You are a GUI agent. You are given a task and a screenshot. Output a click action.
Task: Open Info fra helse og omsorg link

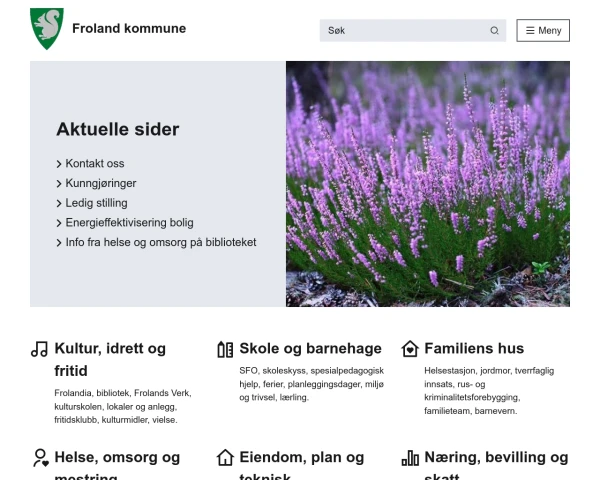tap(161, 242)
